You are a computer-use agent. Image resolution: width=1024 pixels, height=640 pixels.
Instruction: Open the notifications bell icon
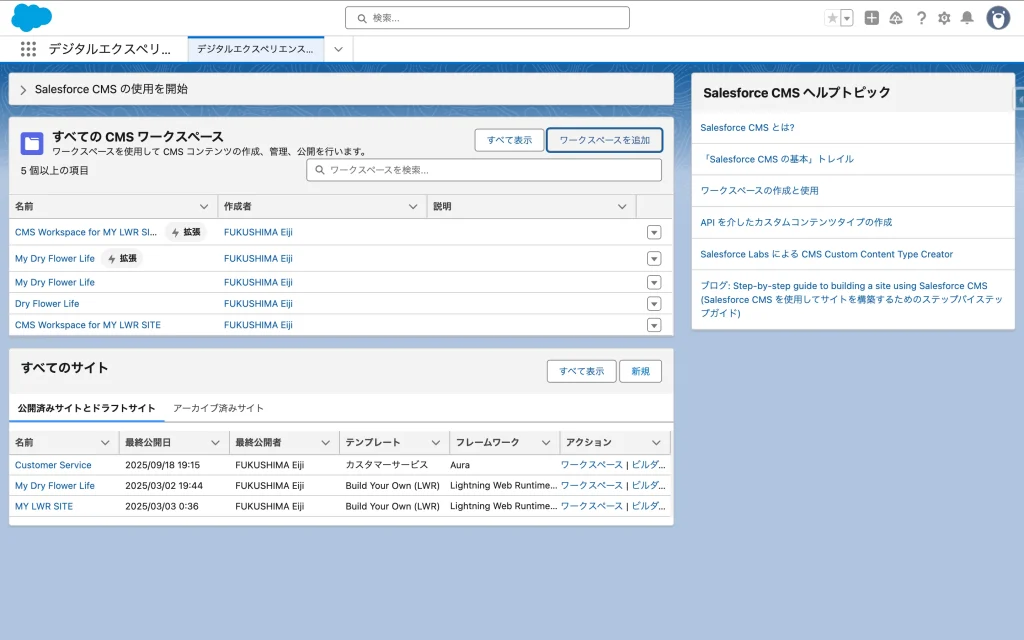(967, 18)
